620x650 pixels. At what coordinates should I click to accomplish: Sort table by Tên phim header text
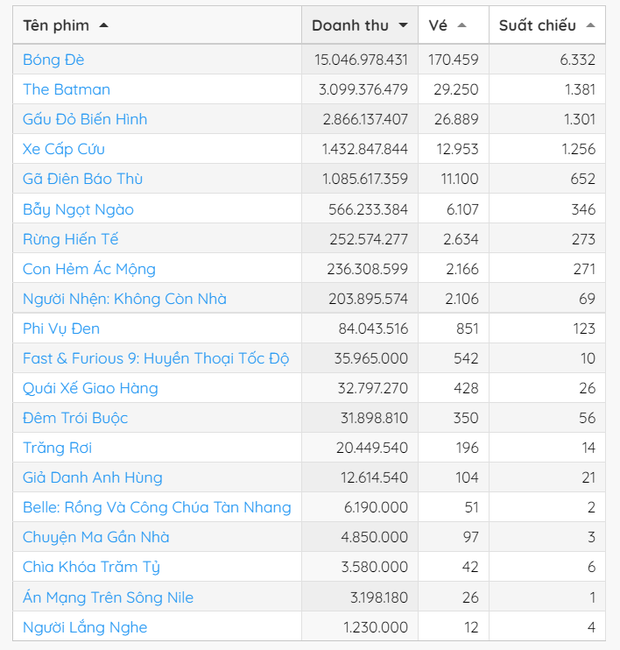click(56, 25)
